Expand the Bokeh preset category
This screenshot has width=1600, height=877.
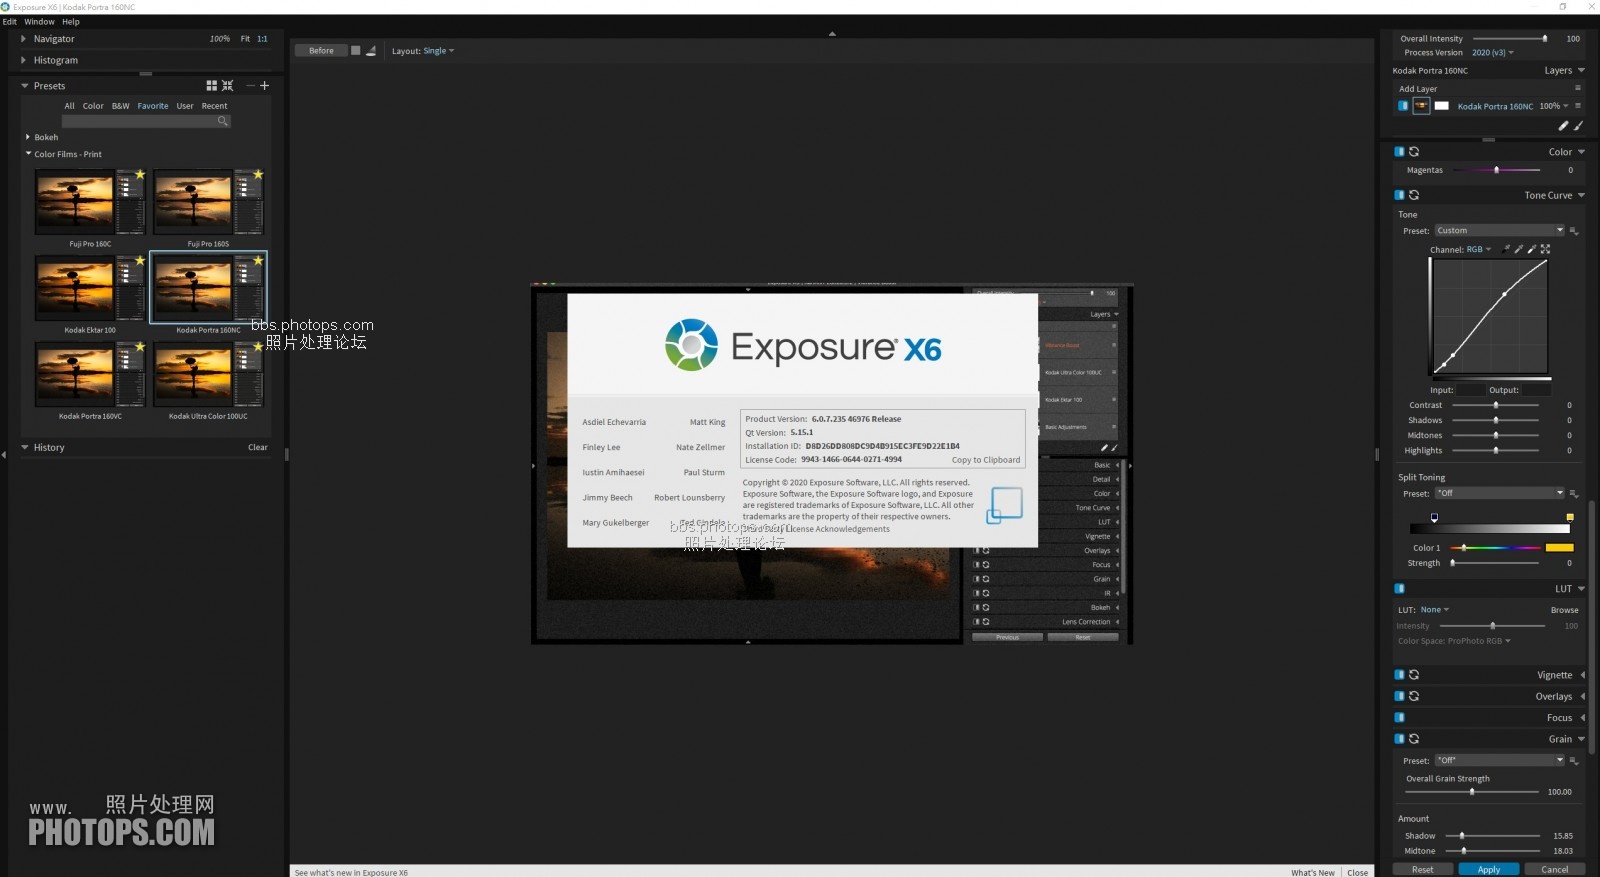(28, 137)
